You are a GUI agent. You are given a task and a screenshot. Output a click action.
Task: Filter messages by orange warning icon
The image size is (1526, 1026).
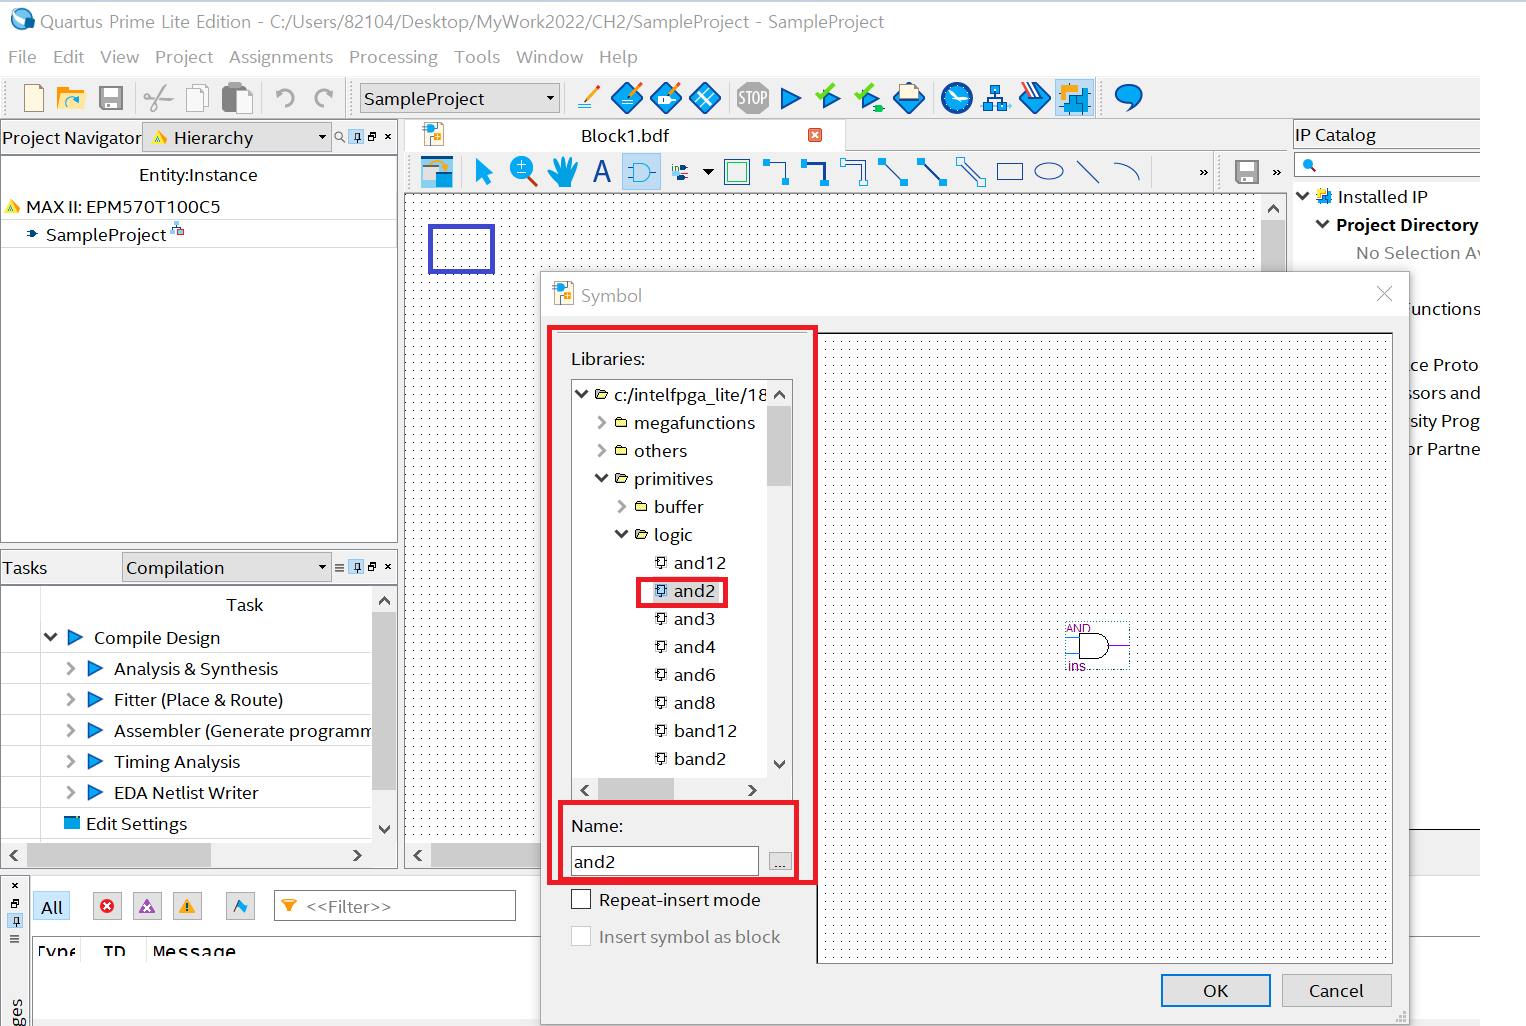point(187,906)
